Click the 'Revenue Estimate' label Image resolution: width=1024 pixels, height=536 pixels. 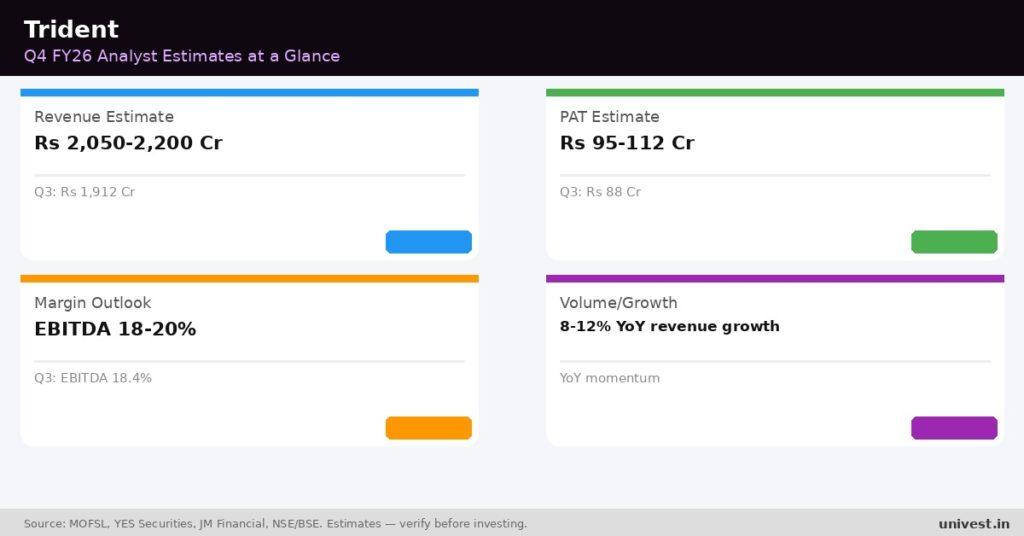pyautogui.click(x=104, y=117)
